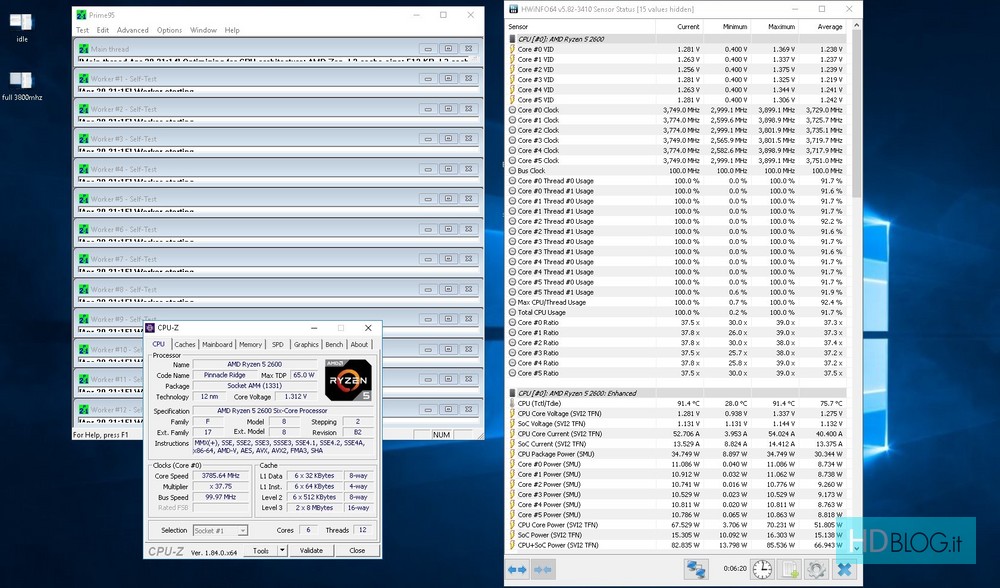Viewport: 1000px width, 588px height.
Task: Reset the HWiNFO elapsed time clock icon
Action: pos(762,569)
